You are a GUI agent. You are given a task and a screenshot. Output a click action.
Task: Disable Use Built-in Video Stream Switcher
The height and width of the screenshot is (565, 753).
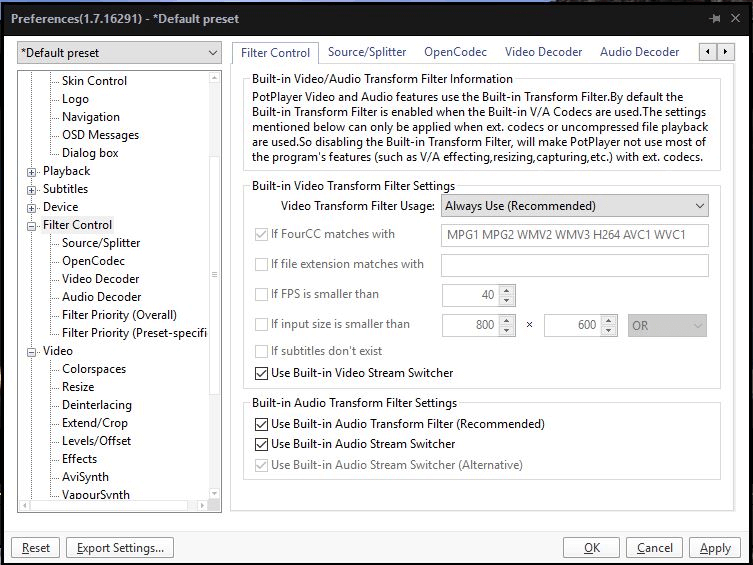[261, 373]
